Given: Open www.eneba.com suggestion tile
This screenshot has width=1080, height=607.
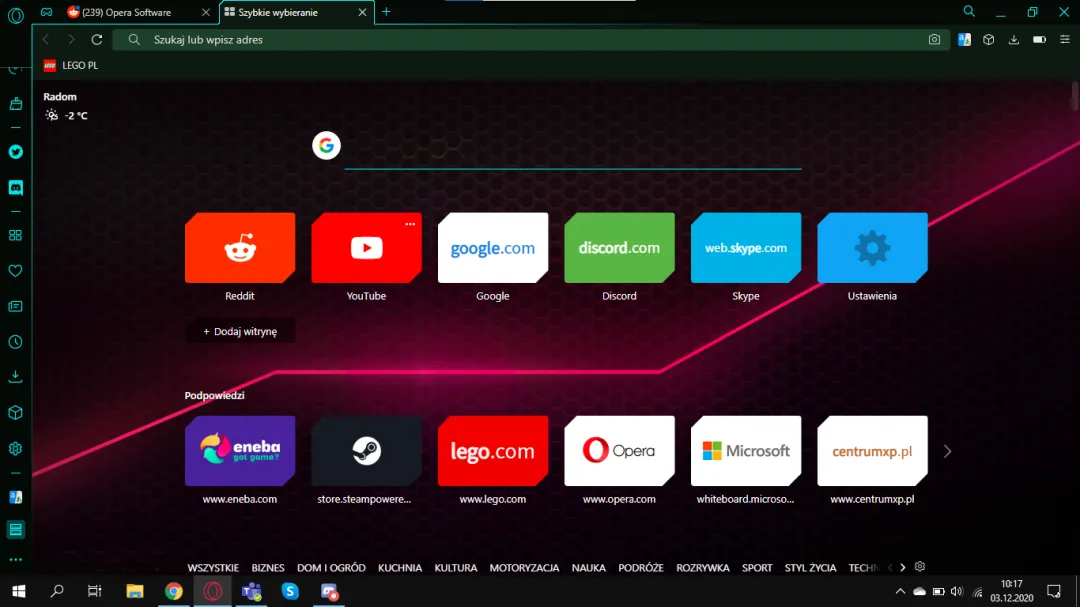Looking at the screenshot, I should tap(240, 451).
